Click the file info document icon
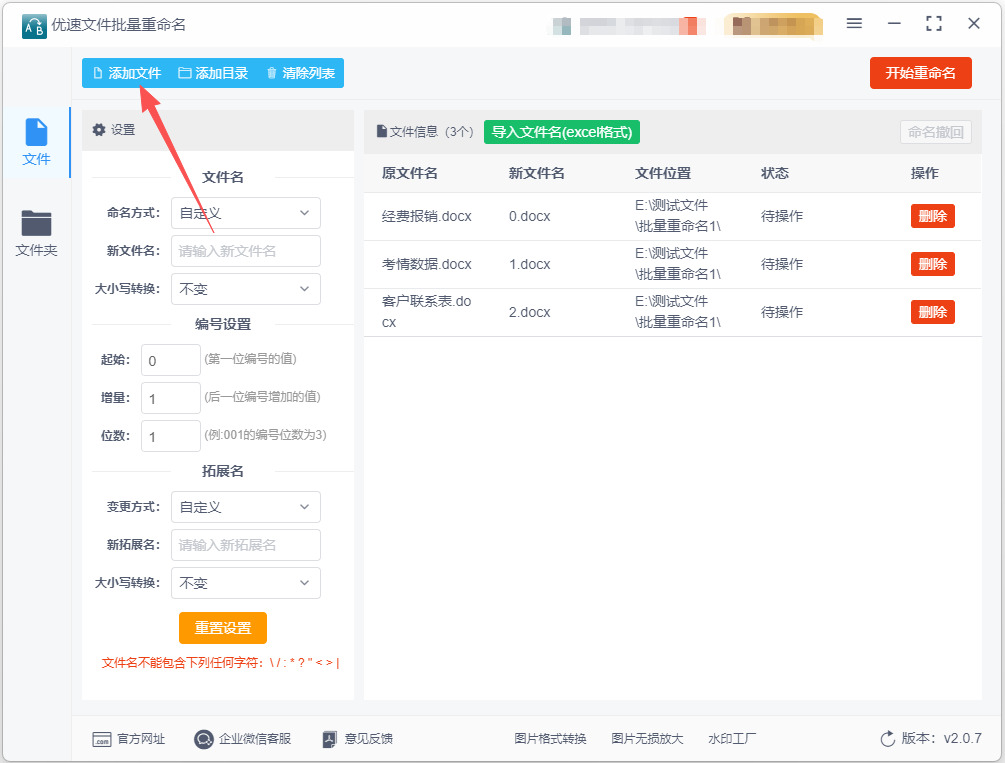 coord(382,131)
